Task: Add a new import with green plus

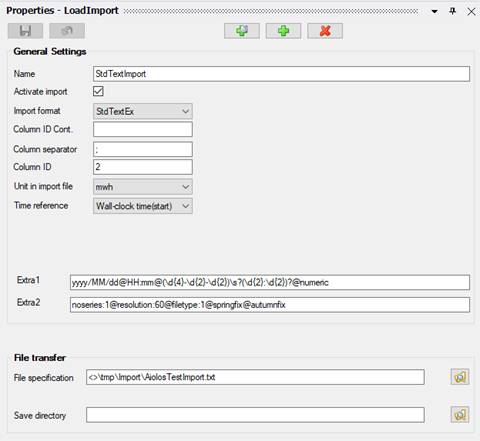Action: [283, 31]
